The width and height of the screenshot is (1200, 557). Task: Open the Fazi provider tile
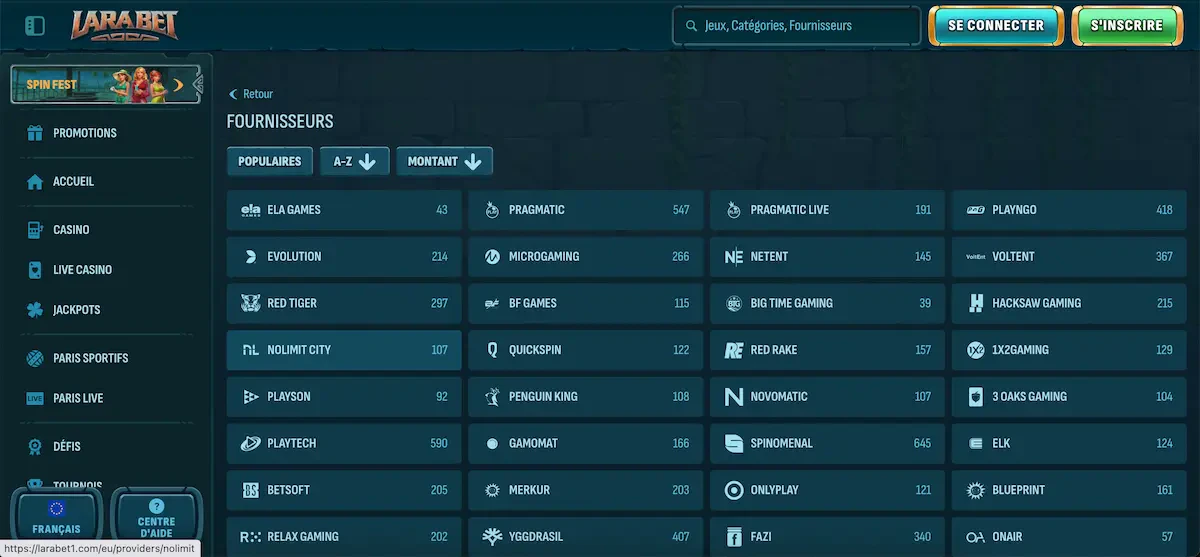point(827,537)
